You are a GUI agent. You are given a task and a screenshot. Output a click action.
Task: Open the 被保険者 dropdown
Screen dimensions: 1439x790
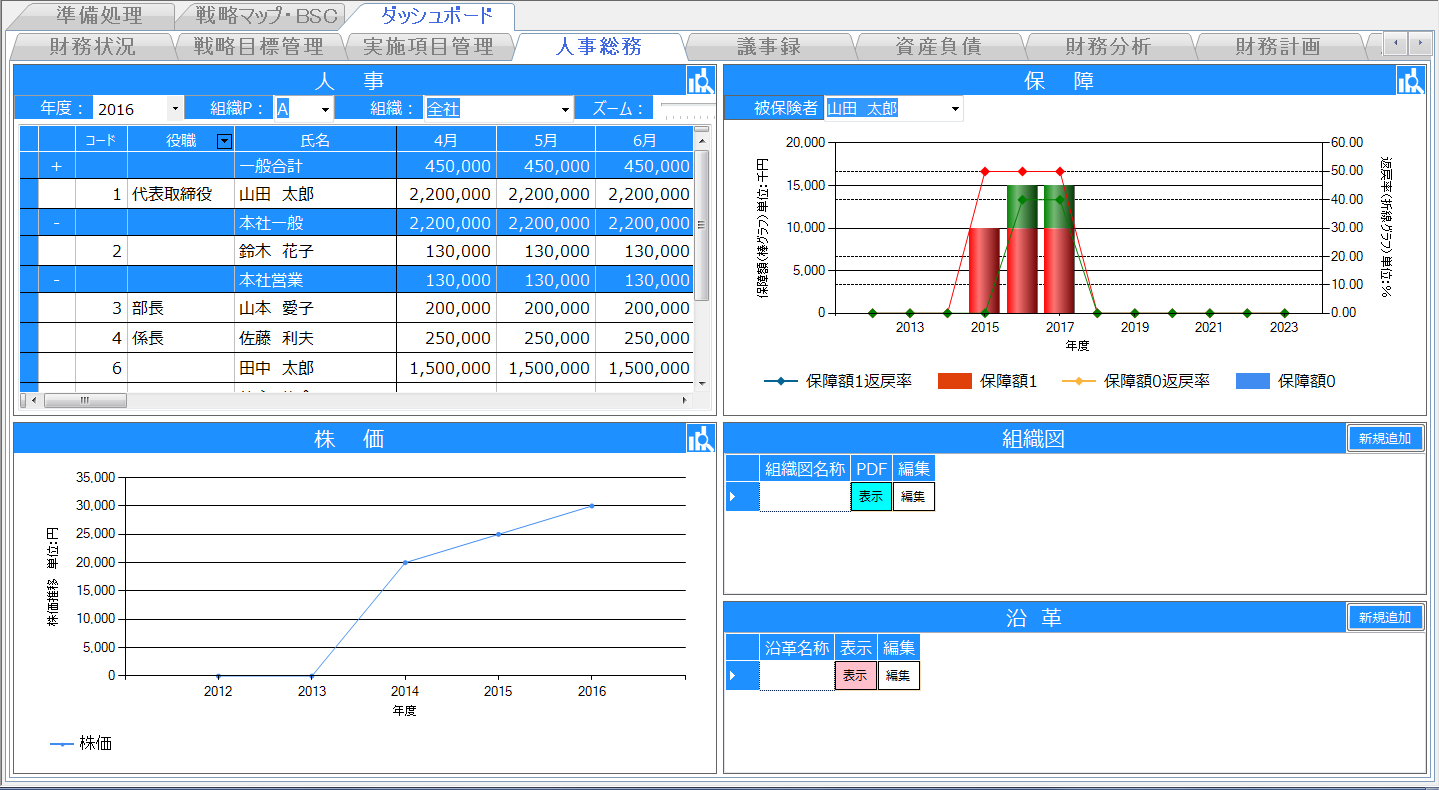click(x=955, y=108)
